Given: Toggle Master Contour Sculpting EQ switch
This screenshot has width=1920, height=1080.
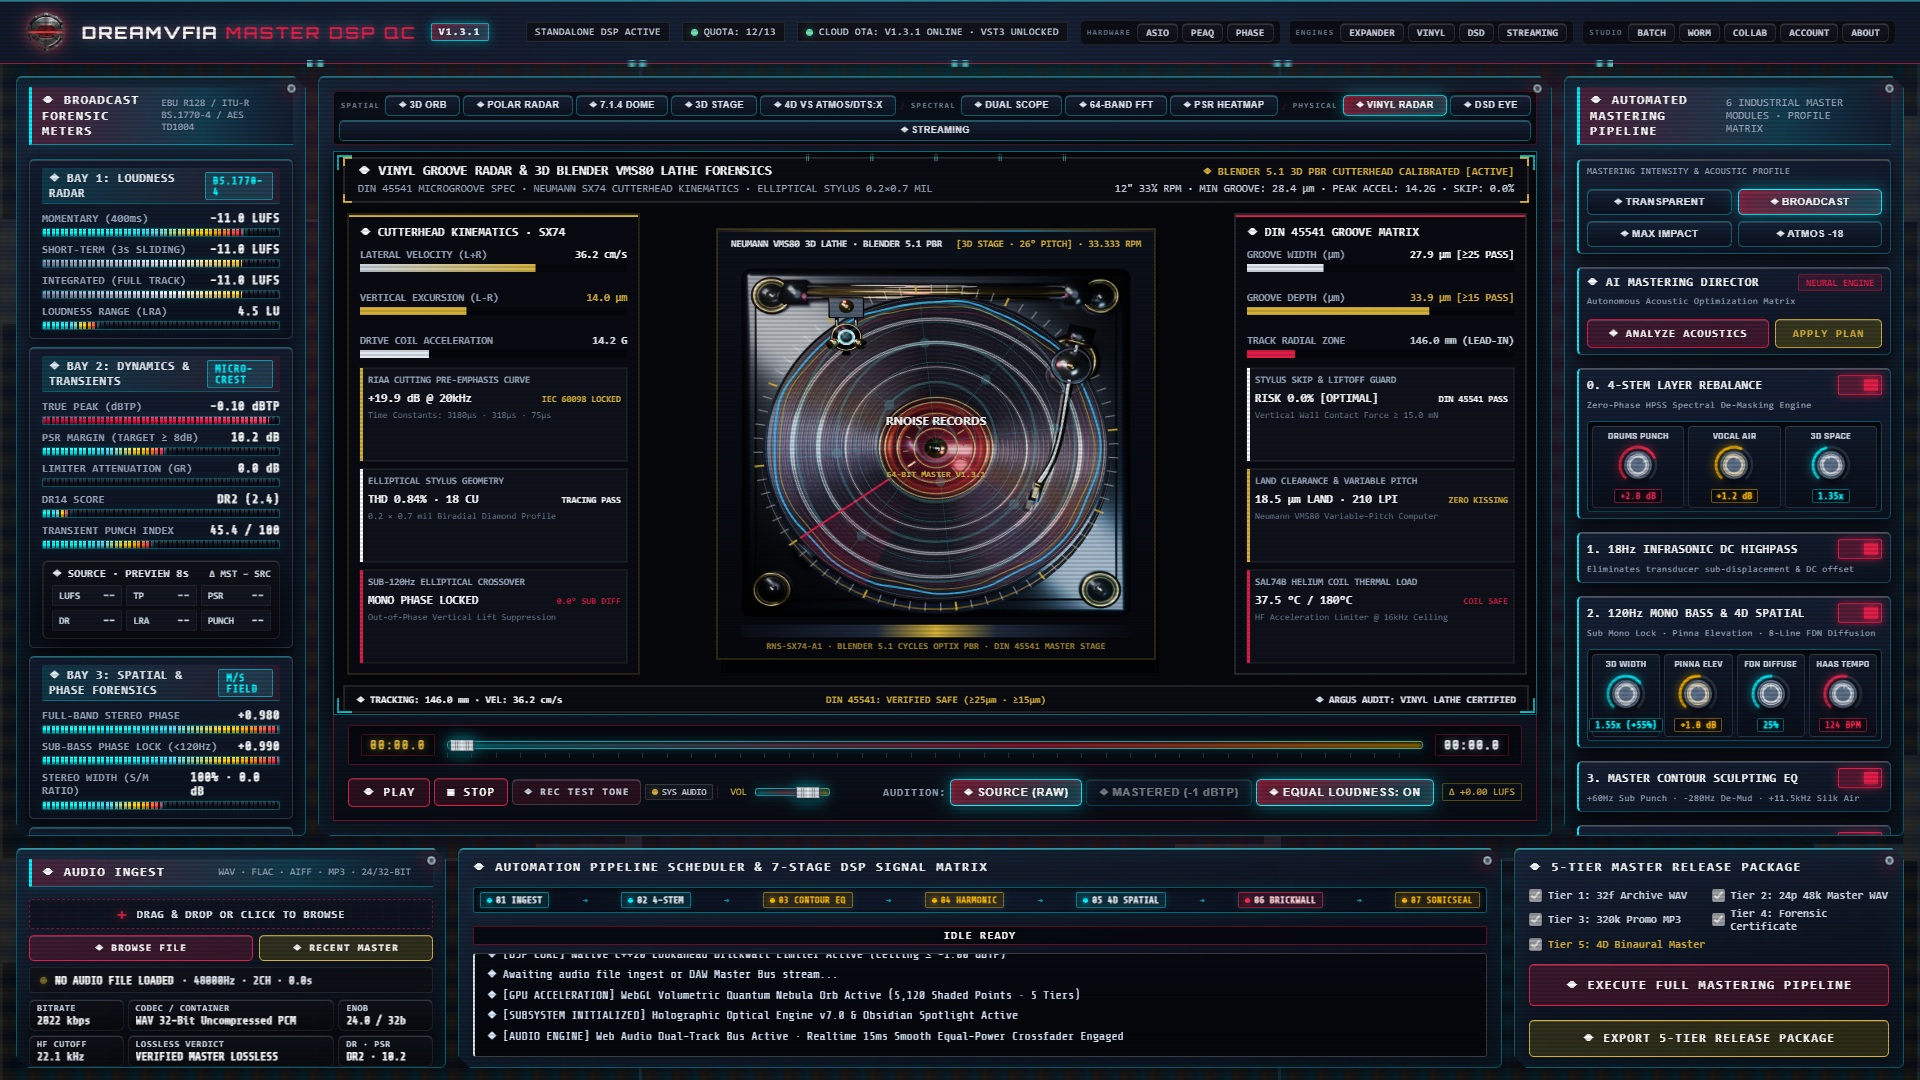Looking at the screenshot, I should (x=1860, y=778).
